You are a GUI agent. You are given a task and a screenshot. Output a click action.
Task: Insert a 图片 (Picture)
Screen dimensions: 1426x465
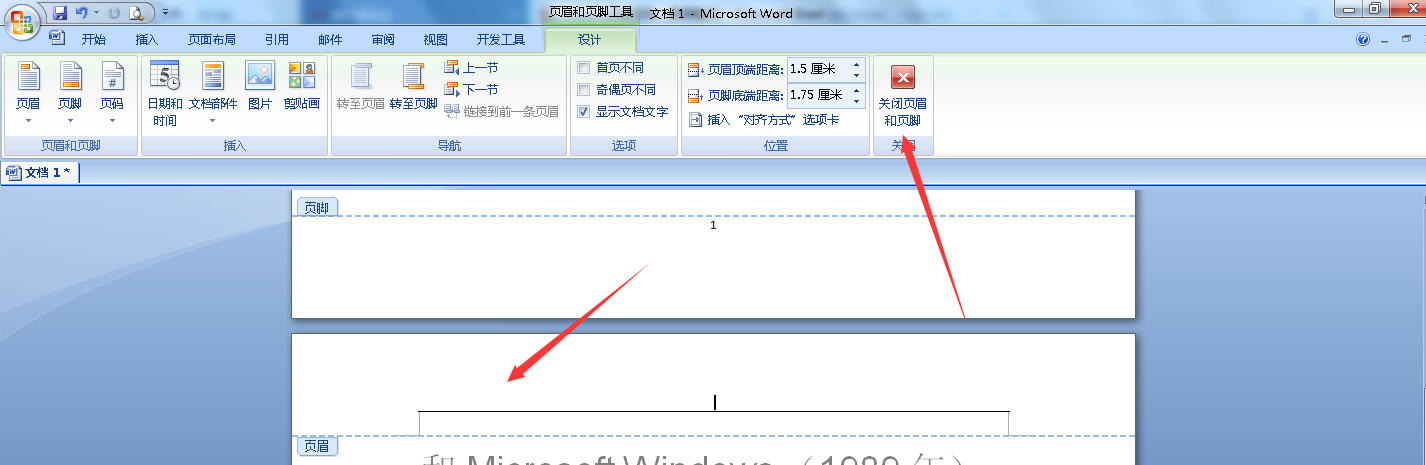260,86
